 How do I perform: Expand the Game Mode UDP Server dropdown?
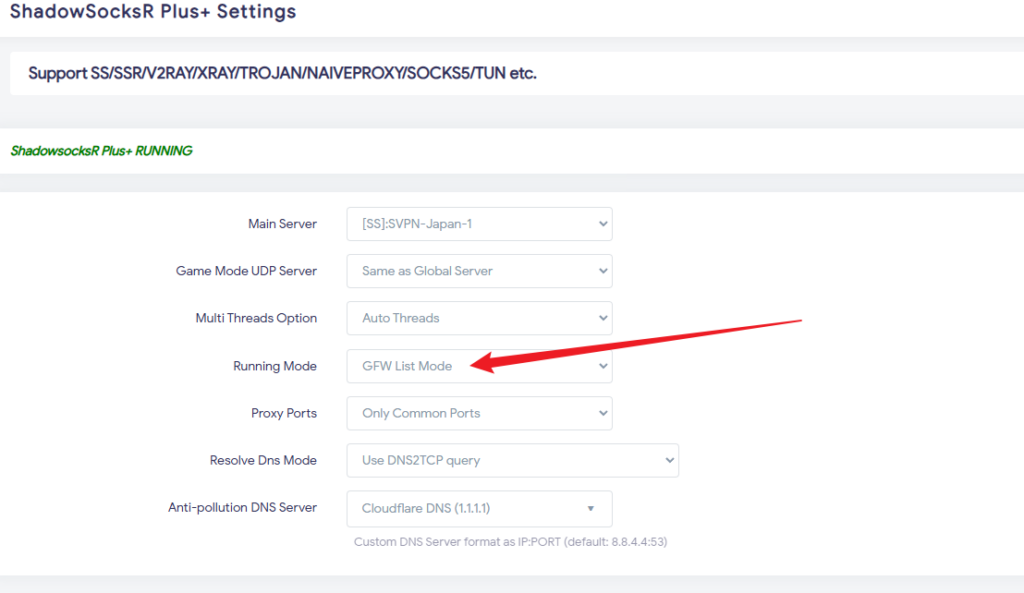(478, 271)
